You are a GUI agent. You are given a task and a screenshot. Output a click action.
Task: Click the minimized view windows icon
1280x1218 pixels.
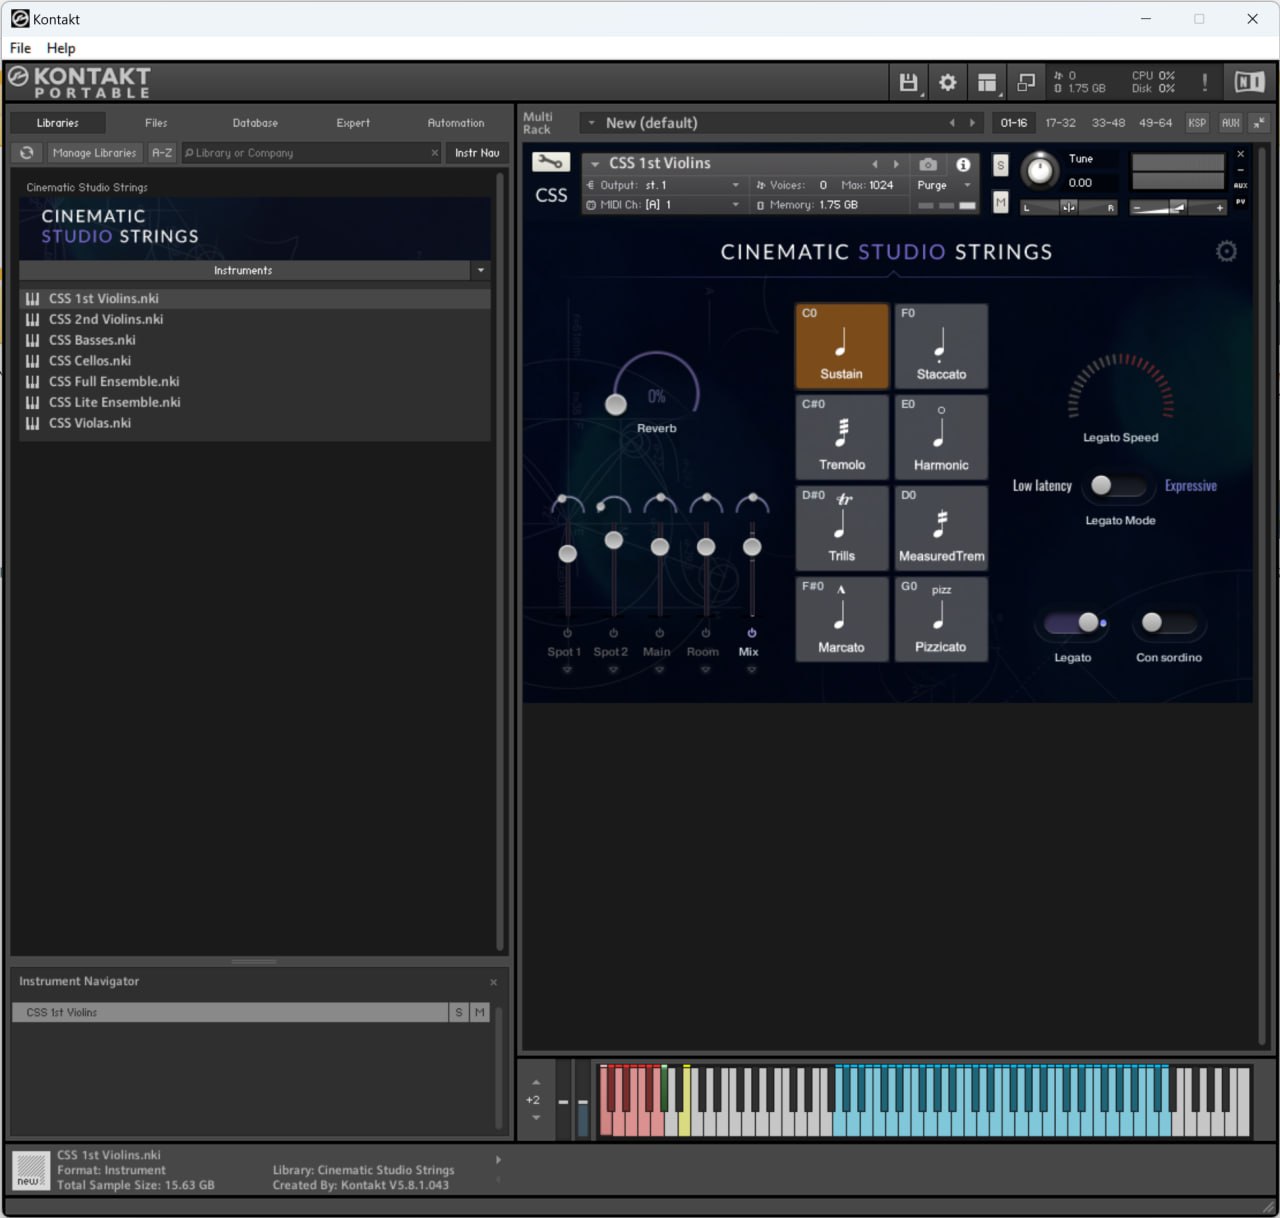tap(1026, 83)
